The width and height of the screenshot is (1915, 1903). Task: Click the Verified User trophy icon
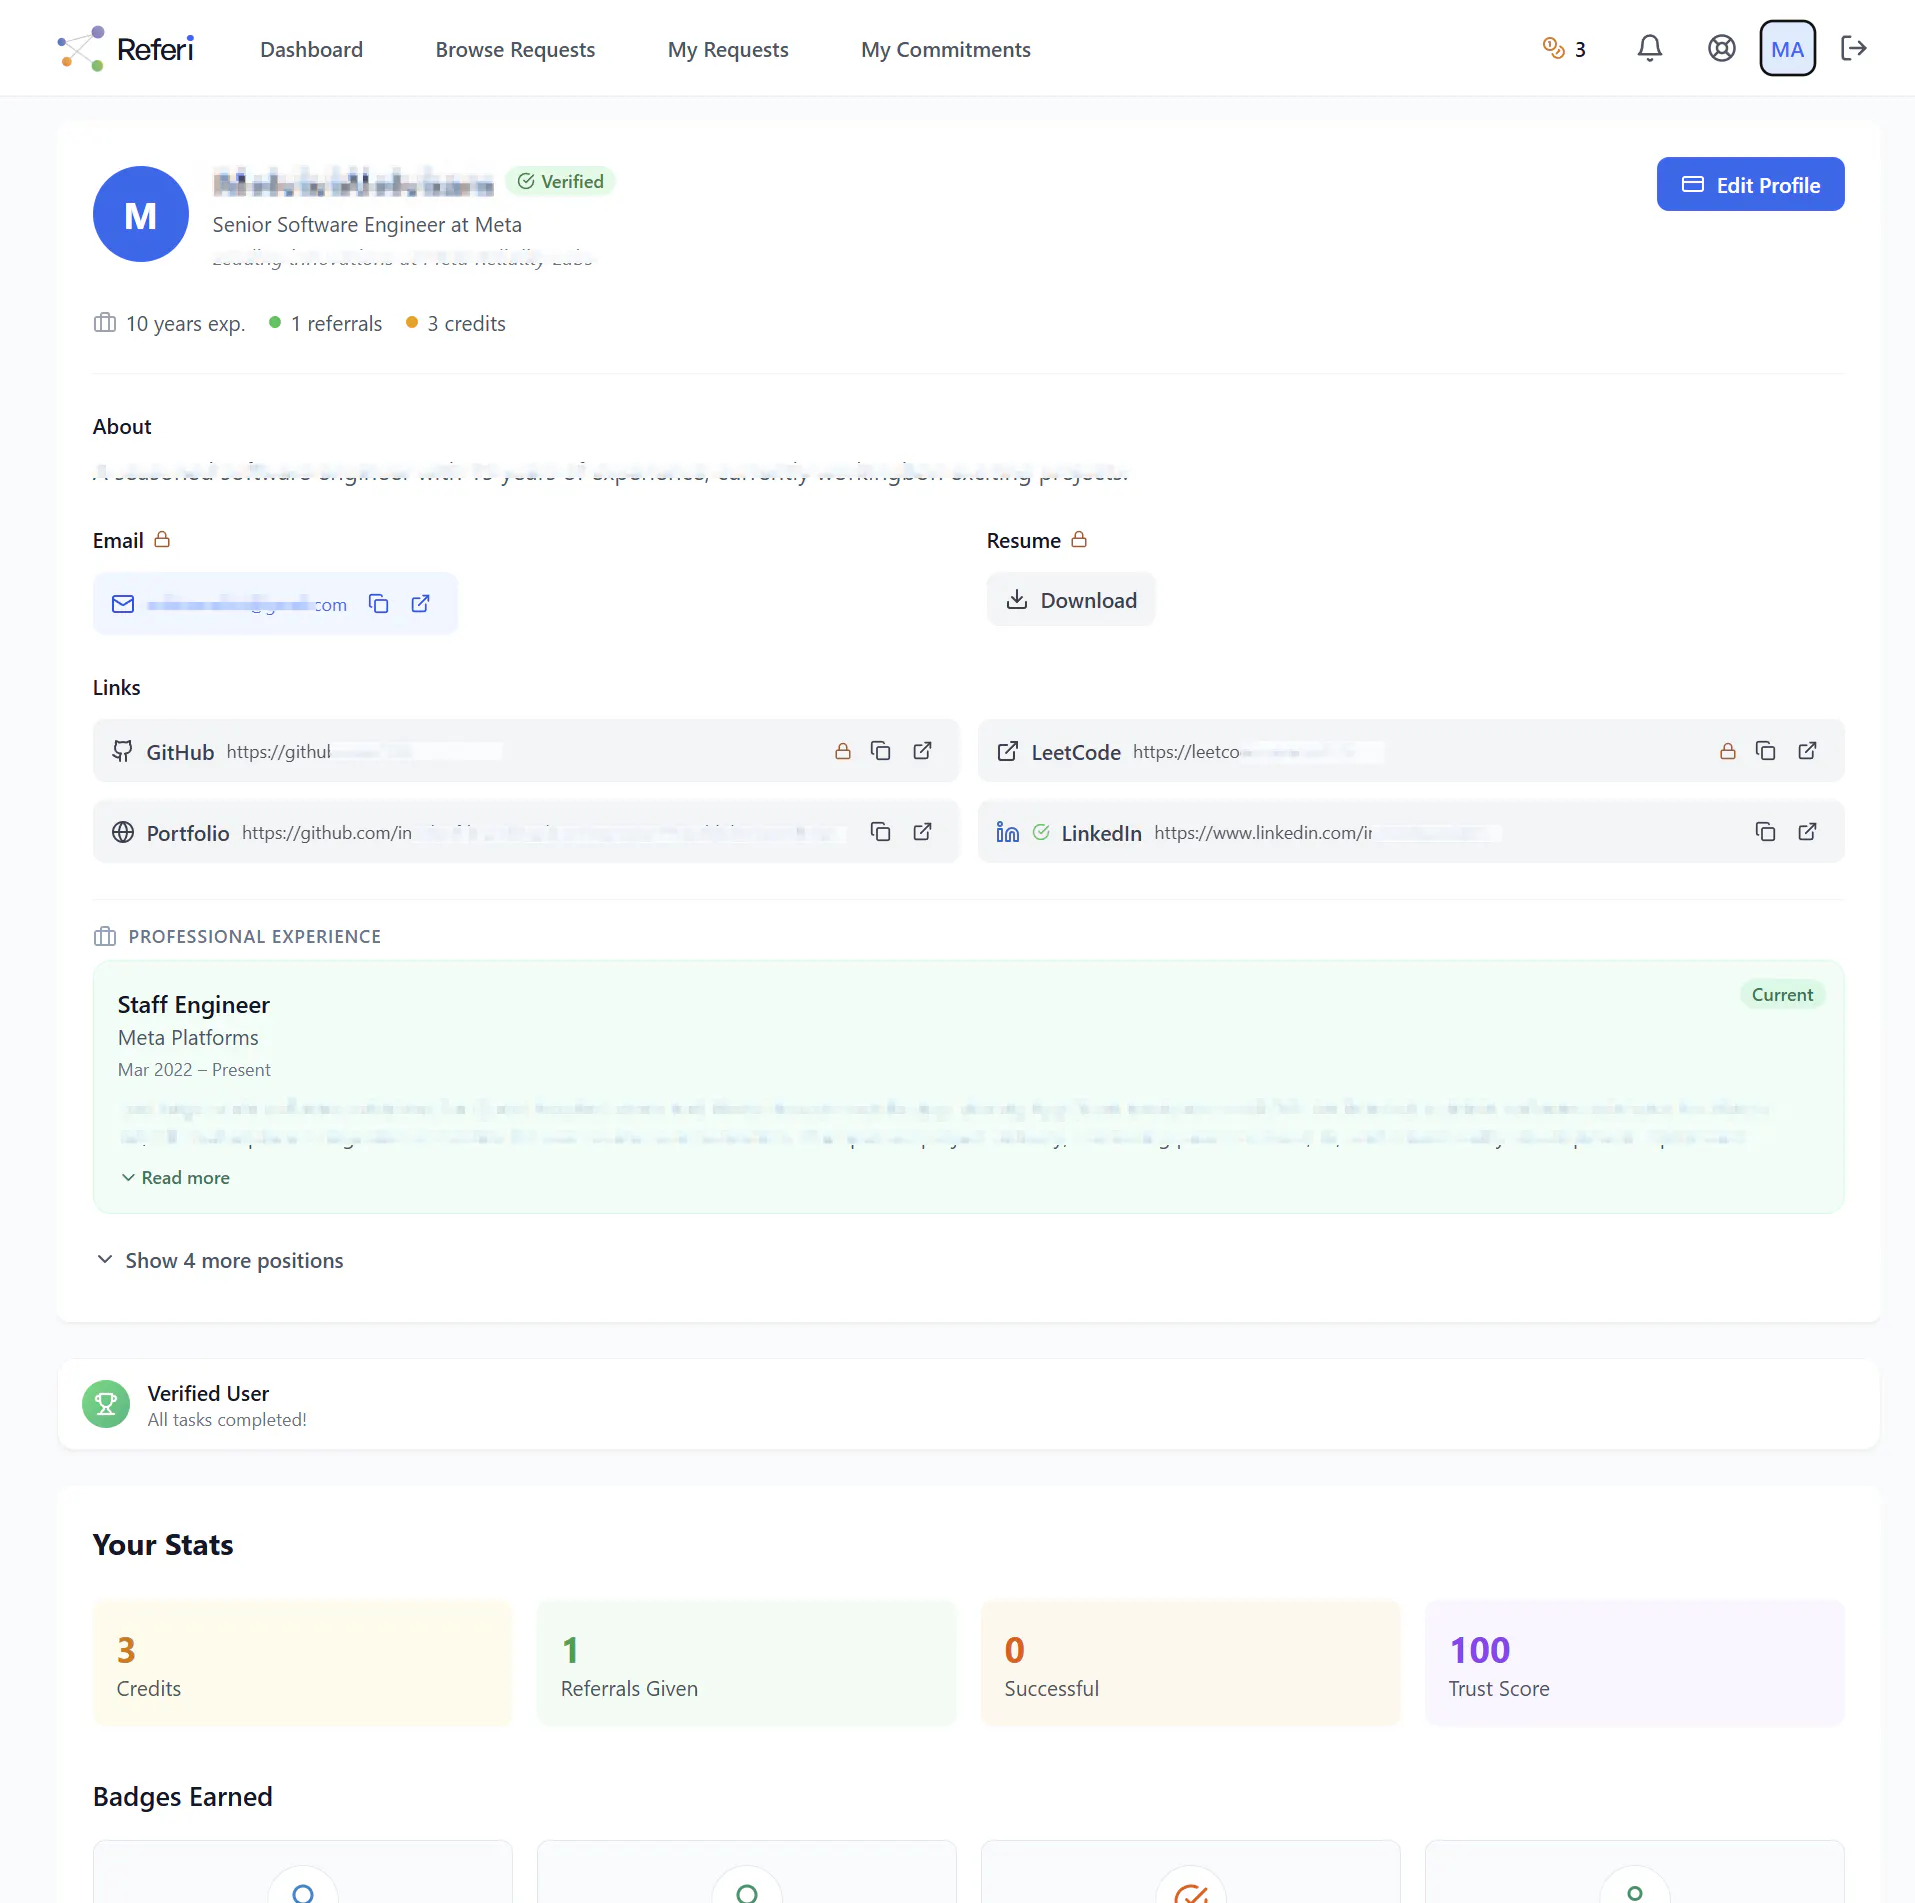(105, 1404)
